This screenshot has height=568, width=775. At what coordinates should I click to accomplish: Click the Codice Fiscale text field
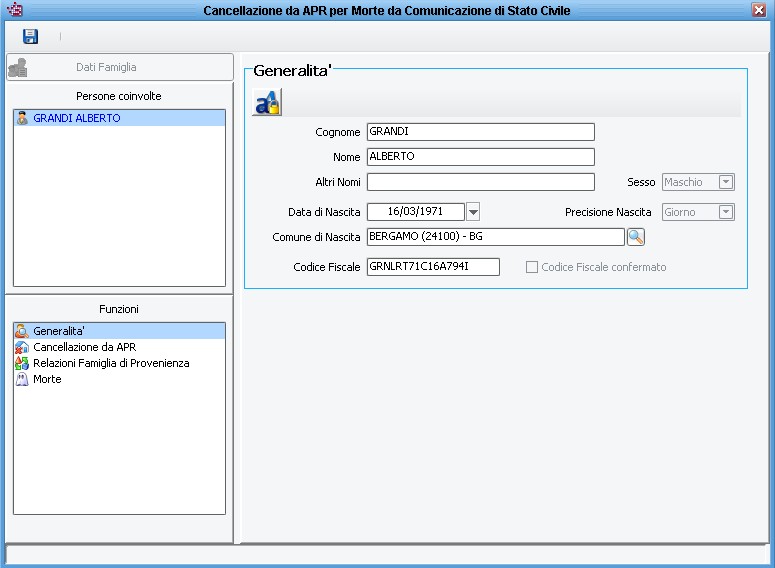pyautogui.click(x=432, y=267)
